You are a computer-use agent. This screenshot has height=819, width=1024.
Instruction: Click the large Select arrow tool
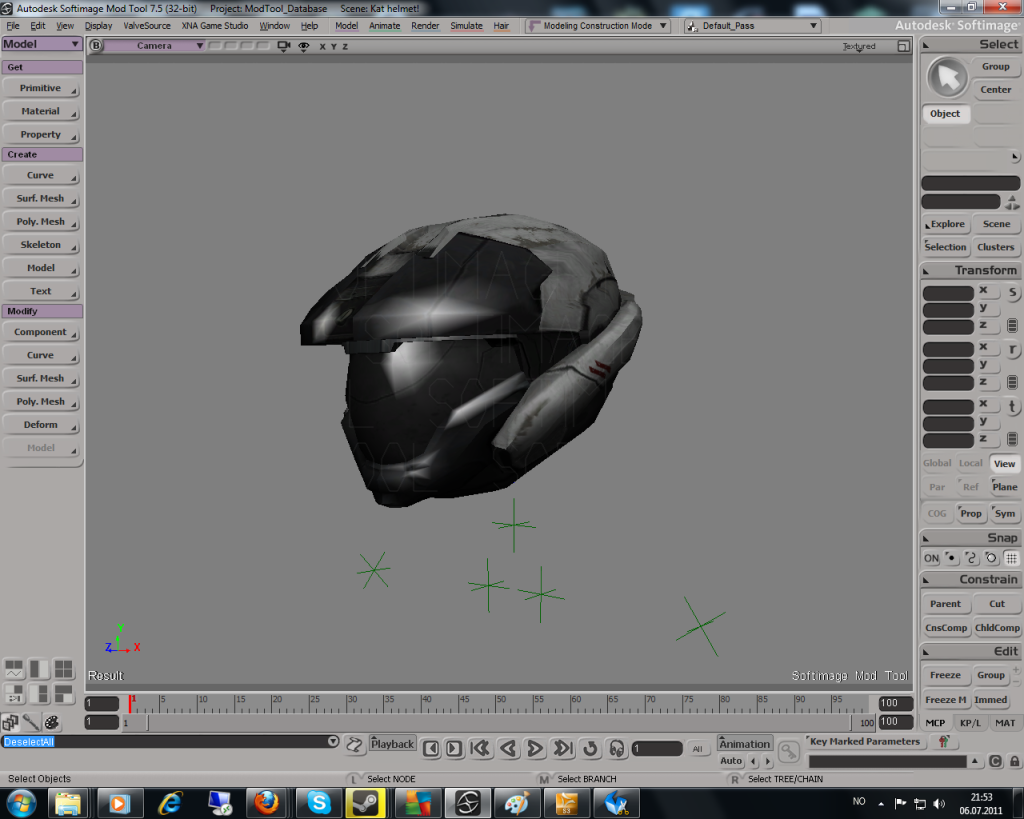[x=947, y=77]
